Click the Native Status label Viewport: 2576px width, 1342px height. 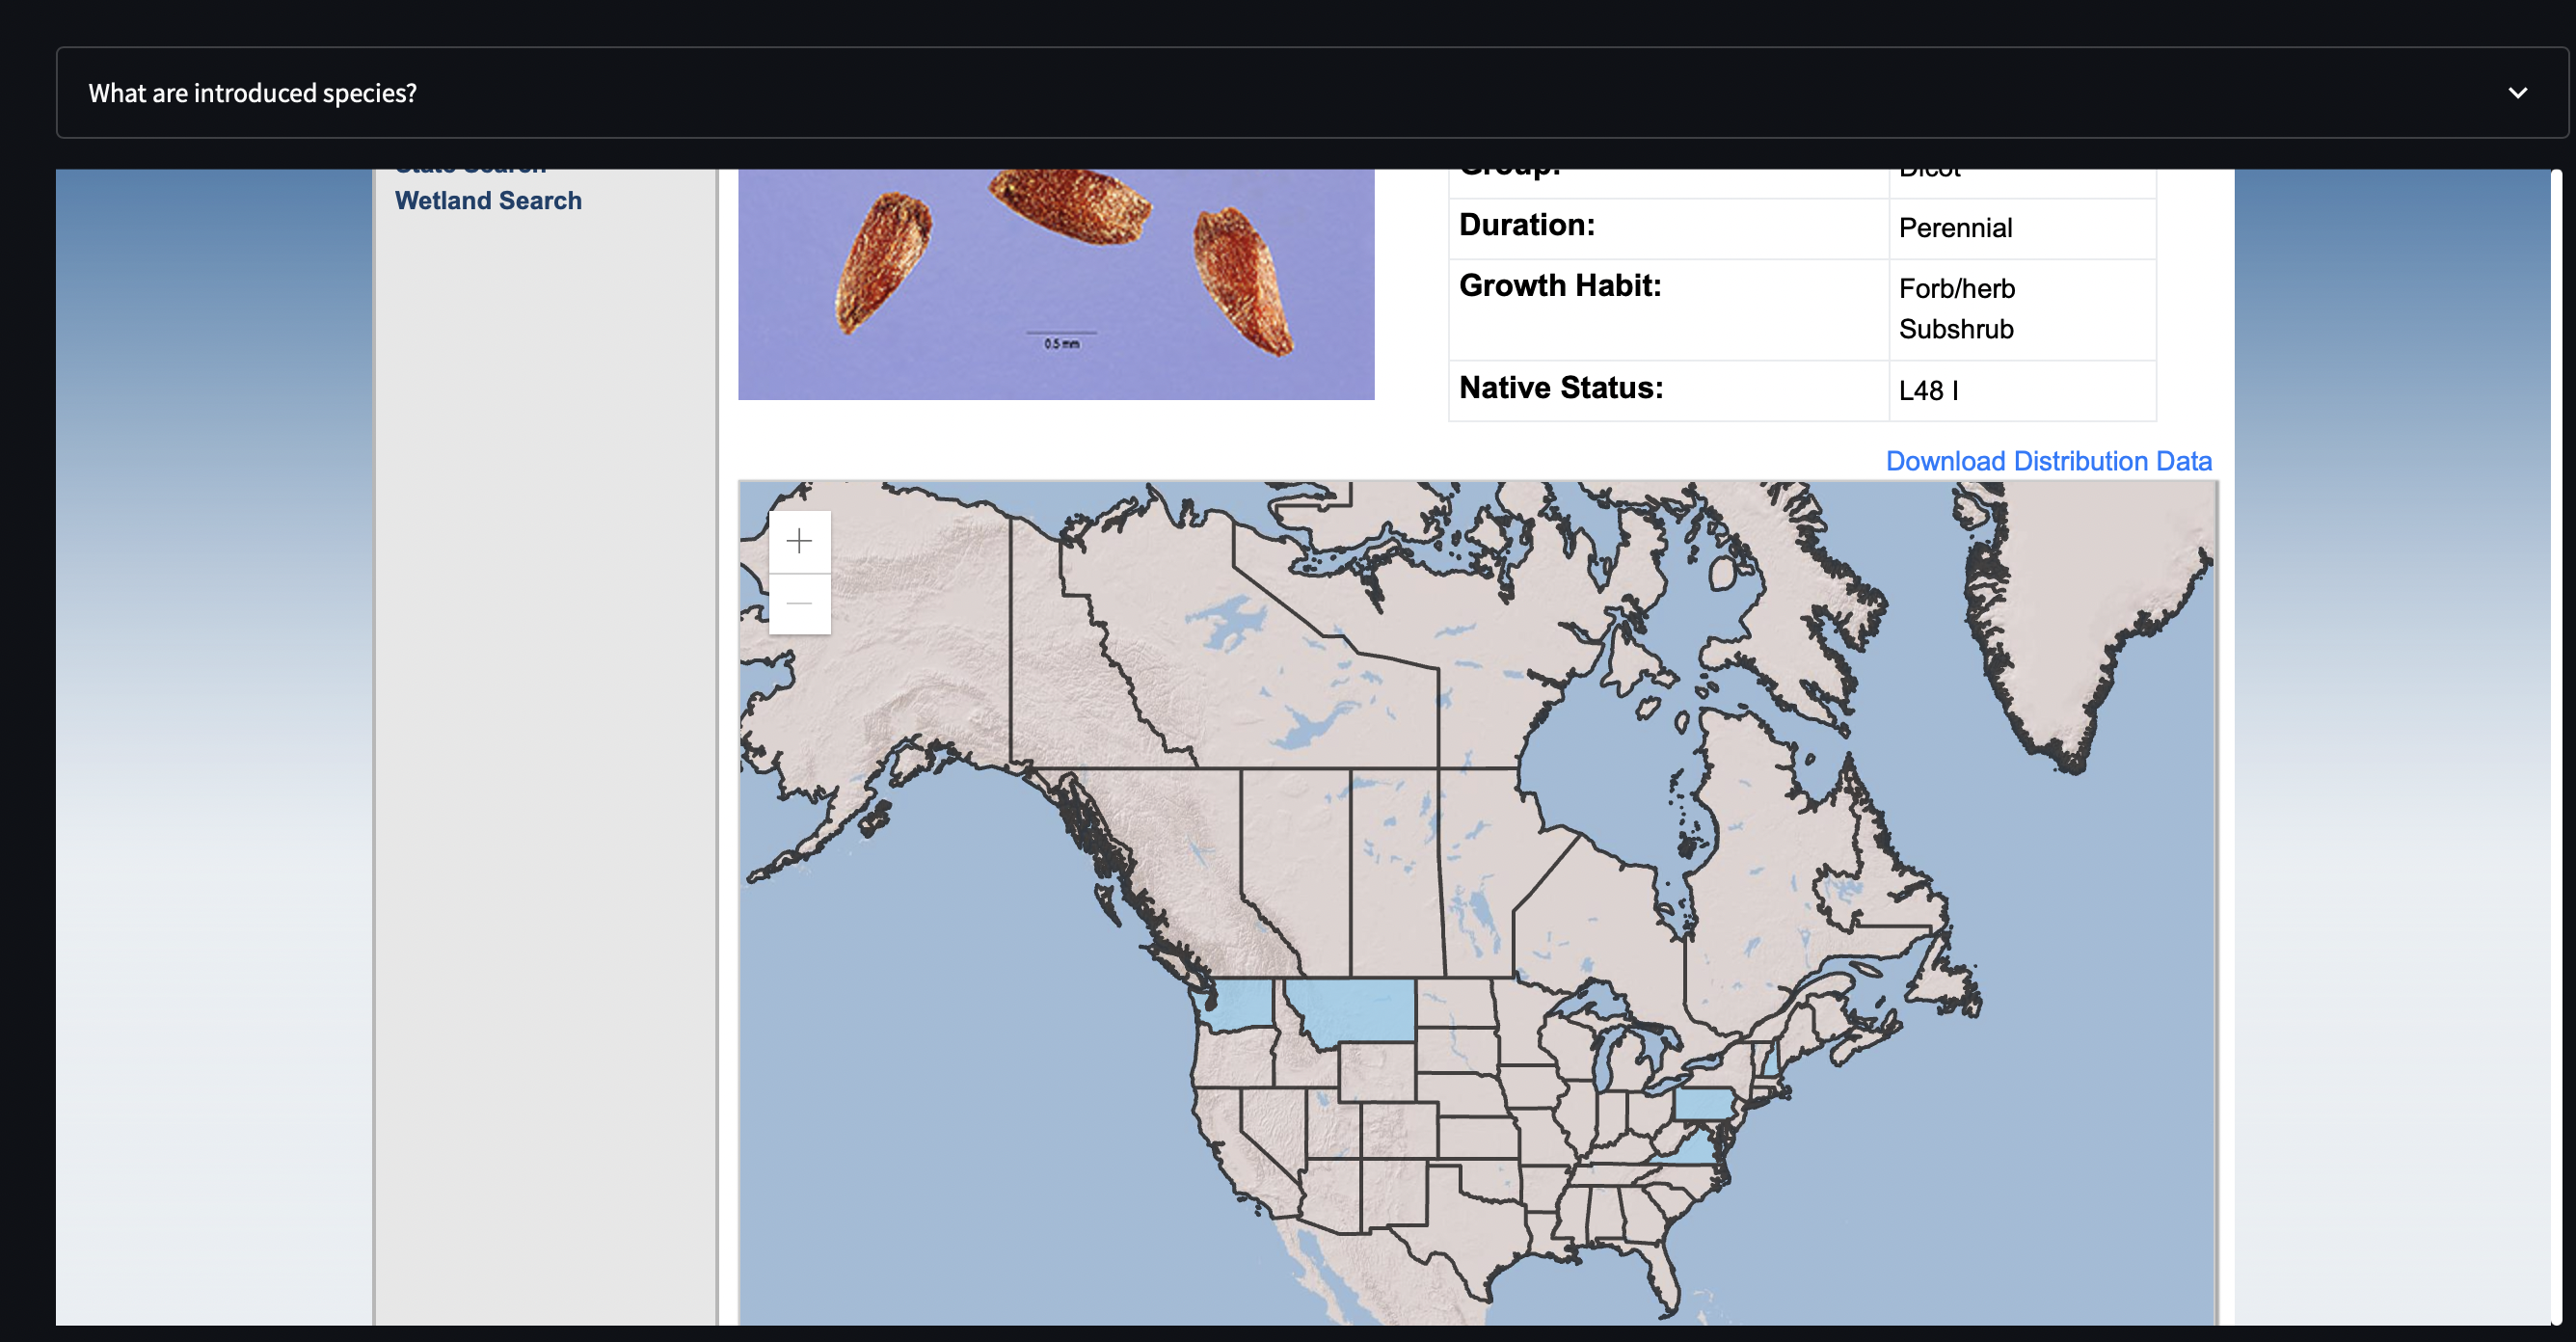coord(1560,388)
